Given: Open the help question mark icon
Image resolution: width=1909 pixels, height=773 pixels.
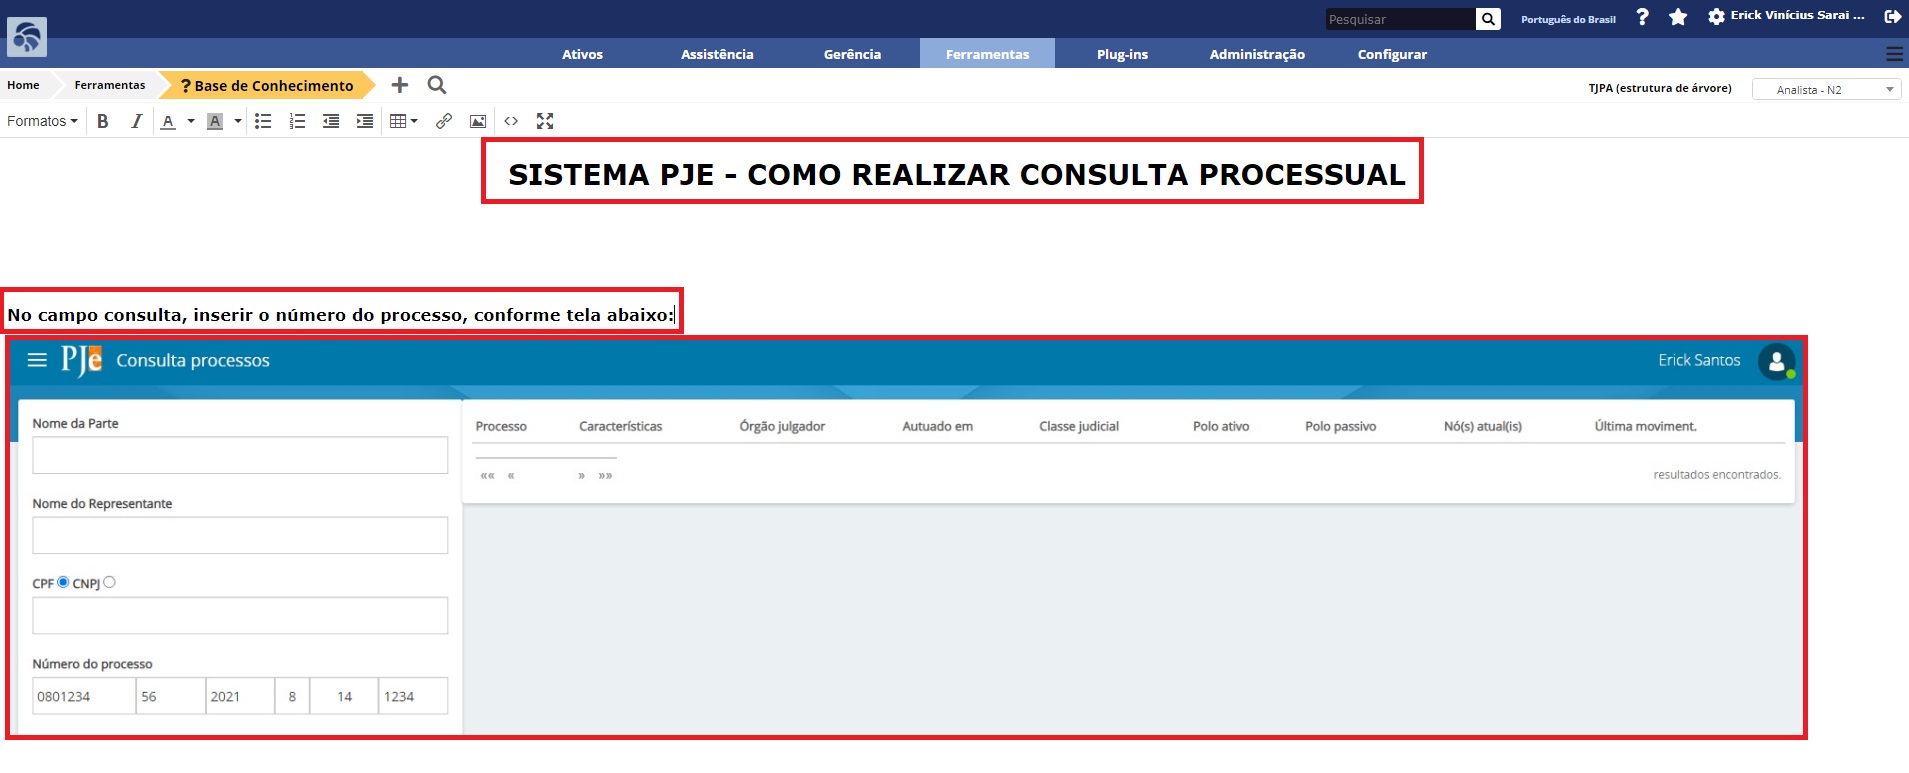Looking at the screenshot, I should pyautogui.click(x=1642, y=17).
